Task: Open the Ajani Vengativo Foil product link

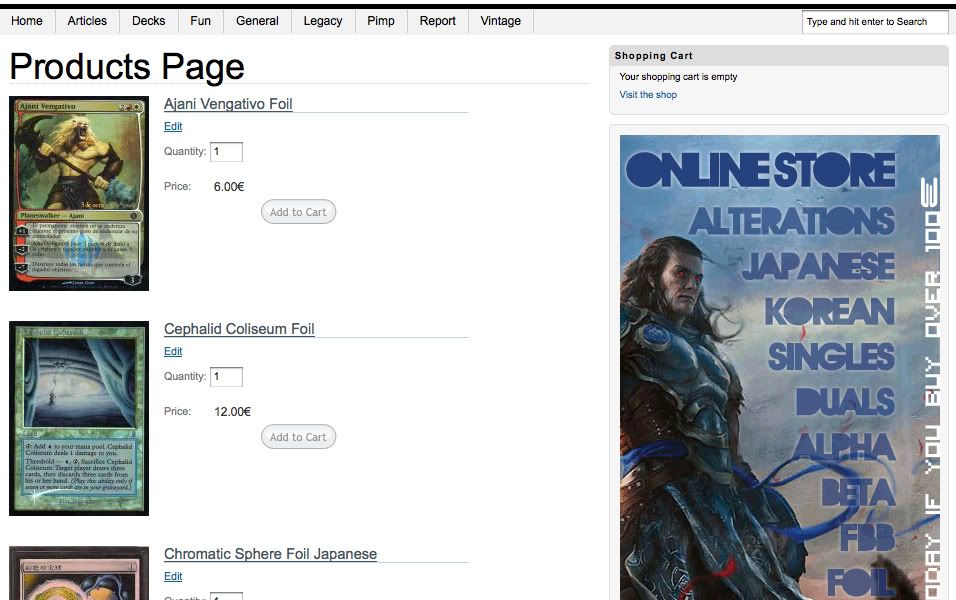Action: 228,104
